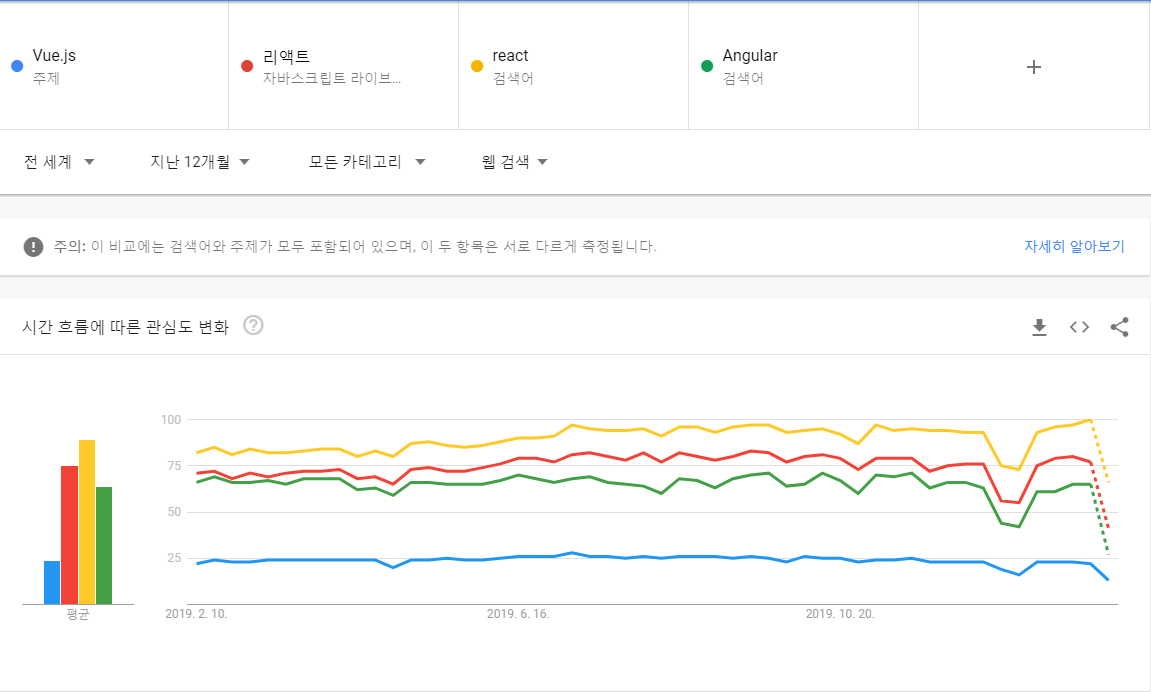Click the yellow react color dot
Viewport: 1151px width, 692px height.
tap(477, 66)
